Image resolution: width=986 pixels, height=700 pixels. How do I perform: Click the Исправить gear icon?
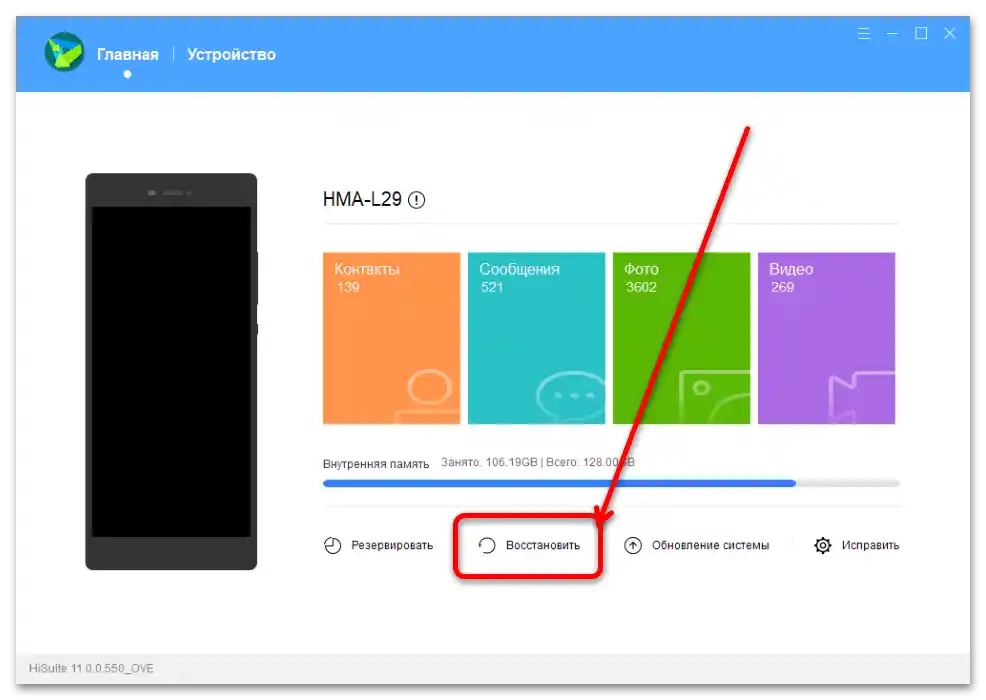tap(823, 545)
